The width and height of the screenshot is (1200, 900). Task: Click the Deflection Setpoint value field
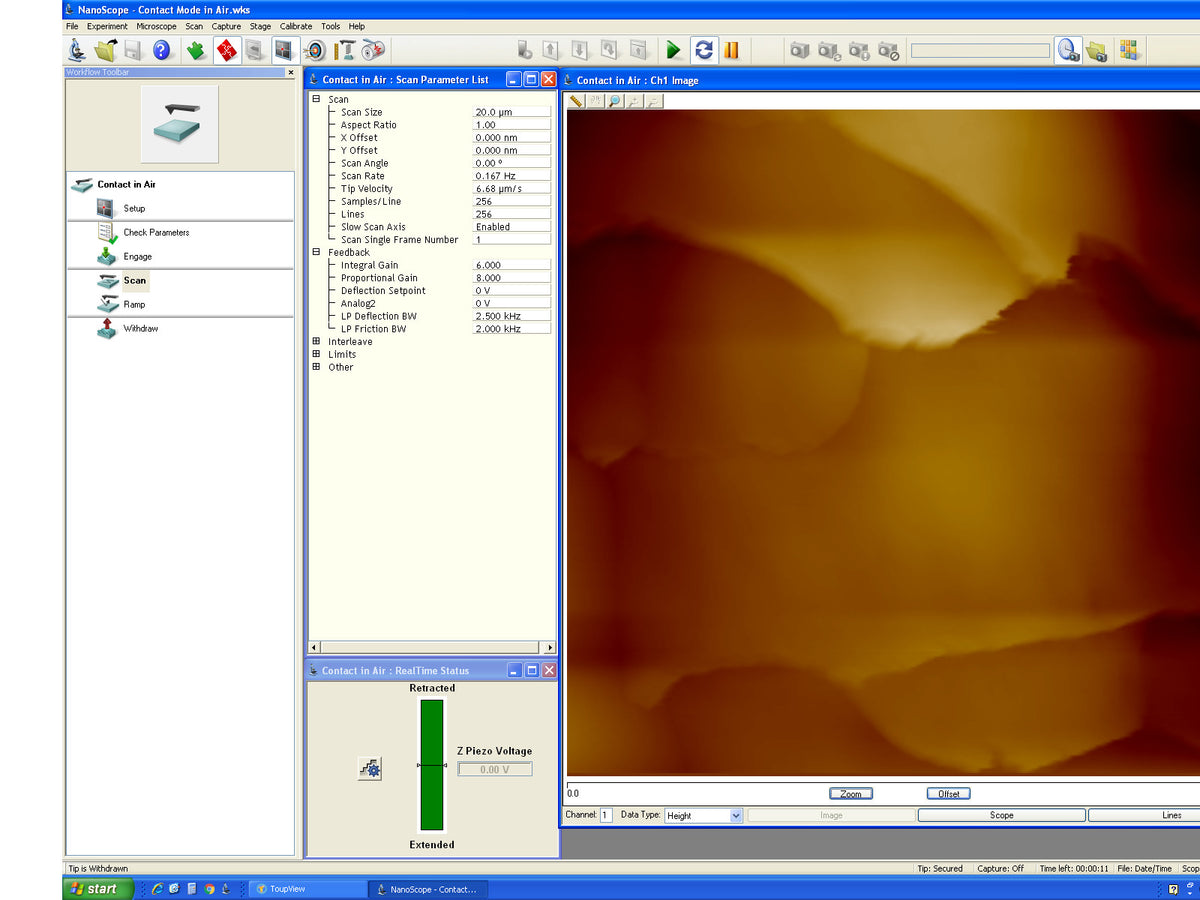point(511,291)
